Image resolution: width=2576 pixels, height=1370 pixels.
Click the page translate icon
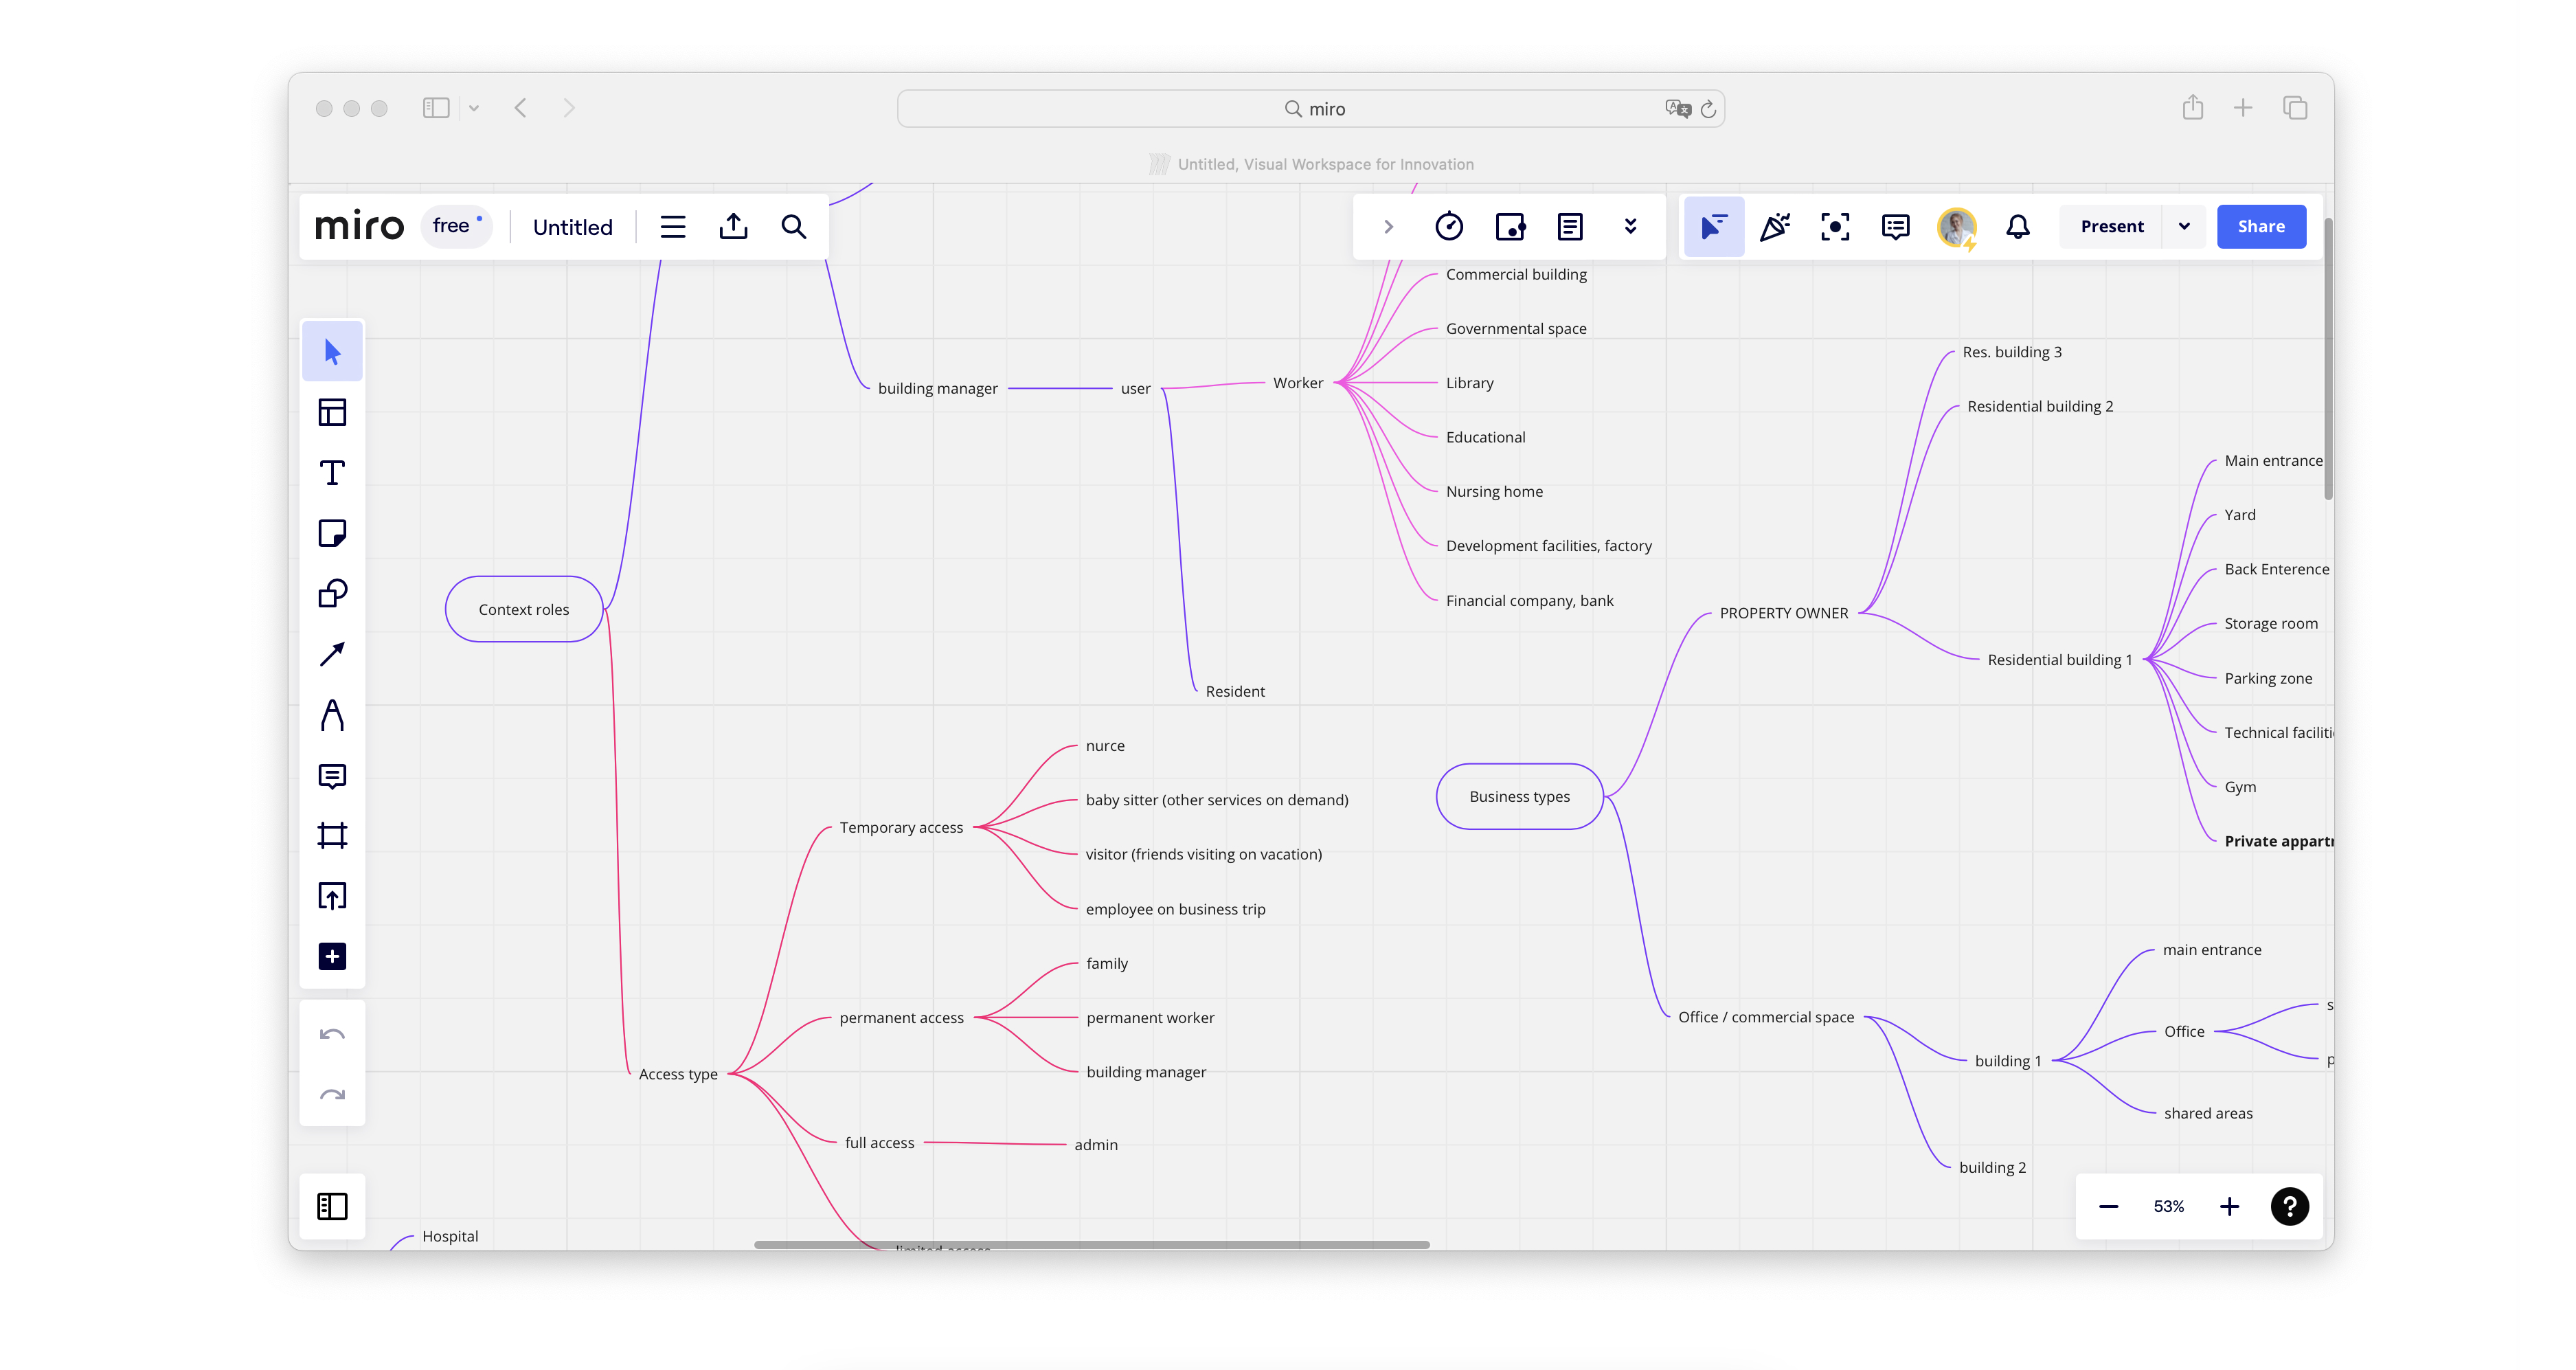[1678, 108]
